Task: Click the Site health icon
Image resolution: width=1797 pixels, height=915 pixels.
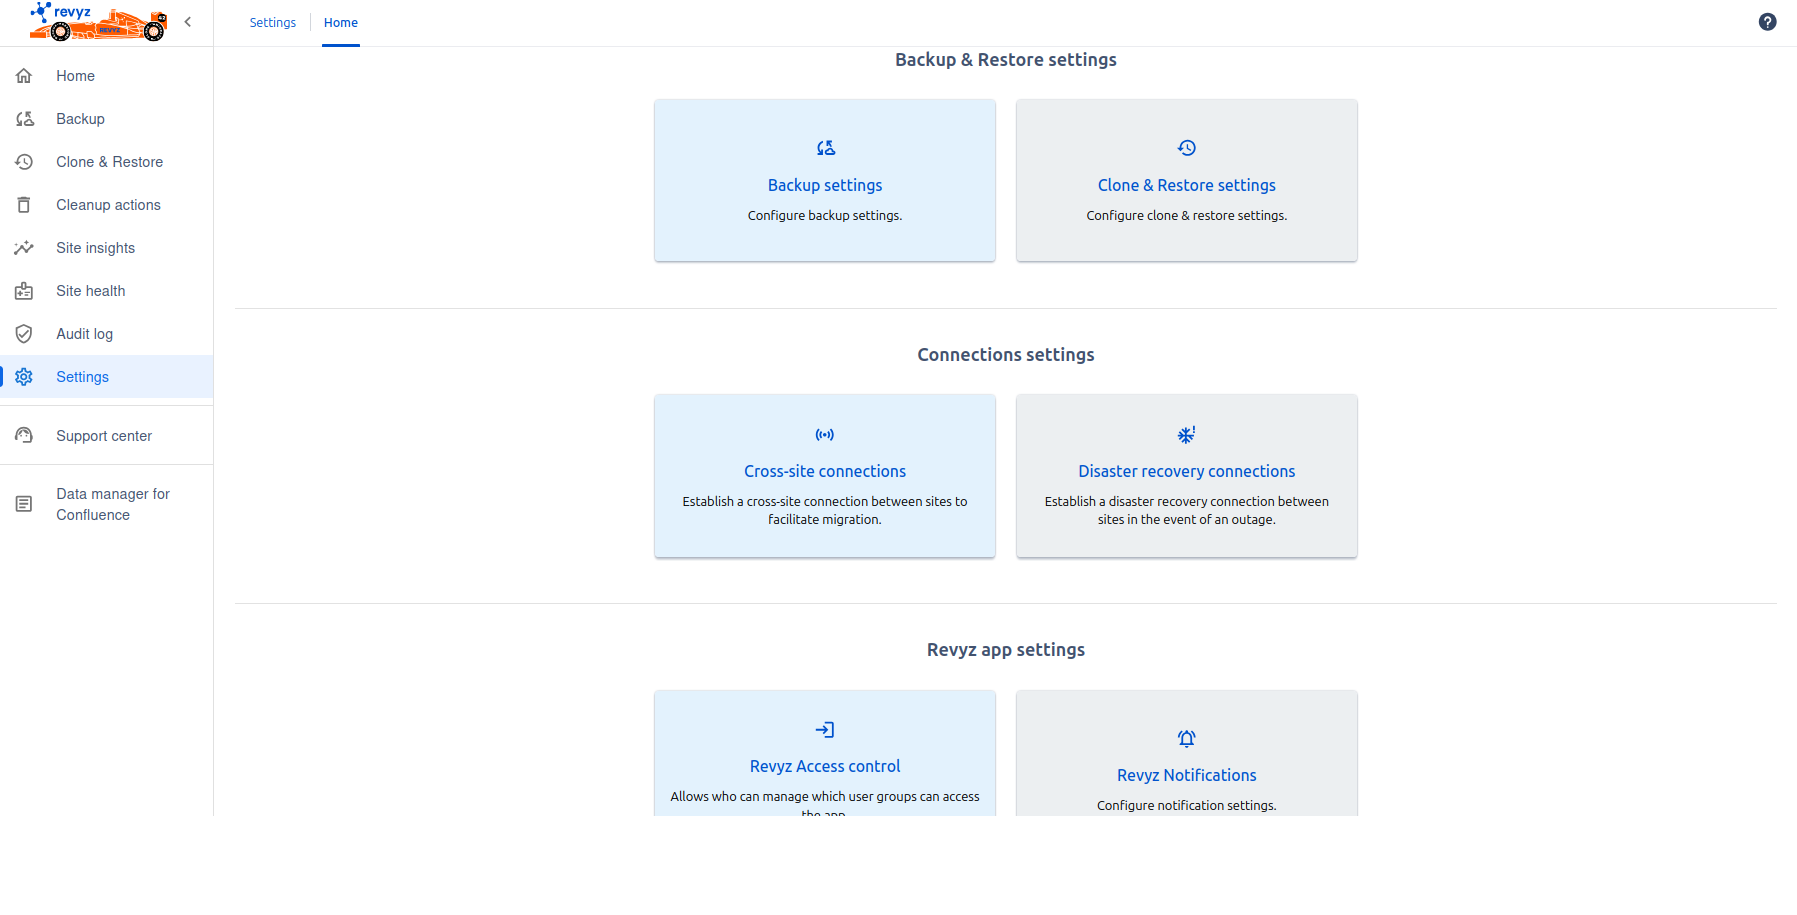Action: (24, 291)
